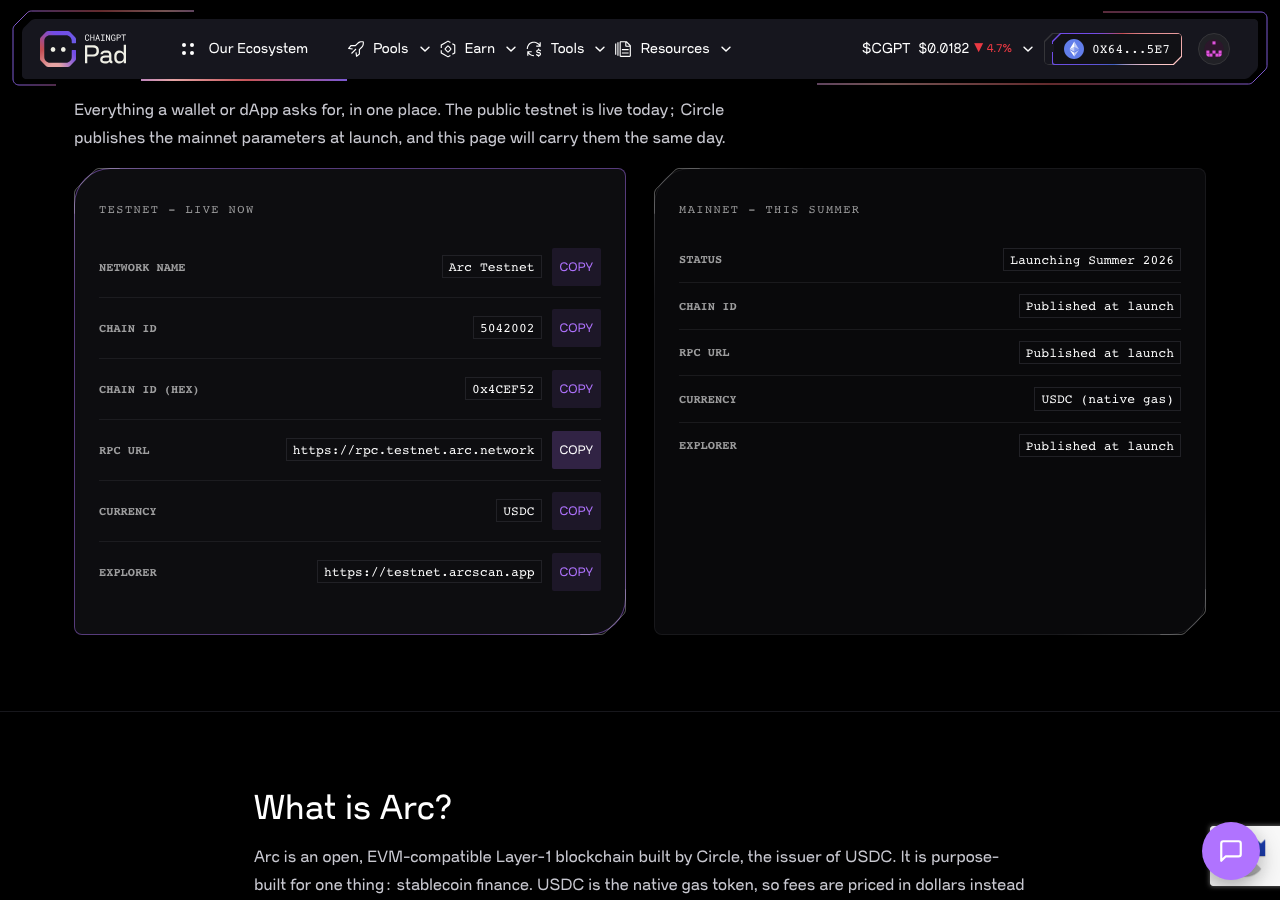Screen dimensions: 1280x900
Task: Click the red price-down triangle indicator
Action: click(979, 48)
